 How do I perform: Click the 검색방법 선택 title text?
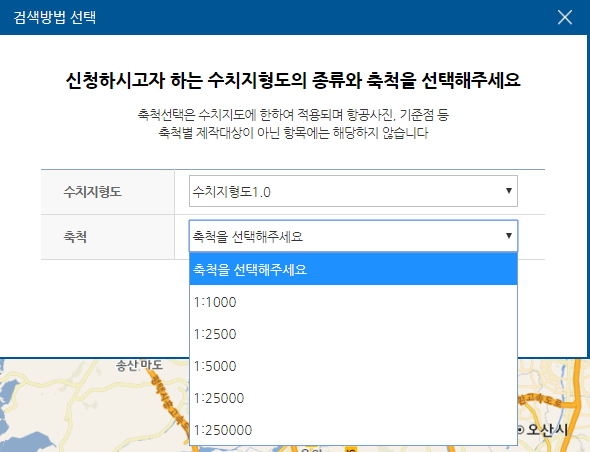point(55,17)
